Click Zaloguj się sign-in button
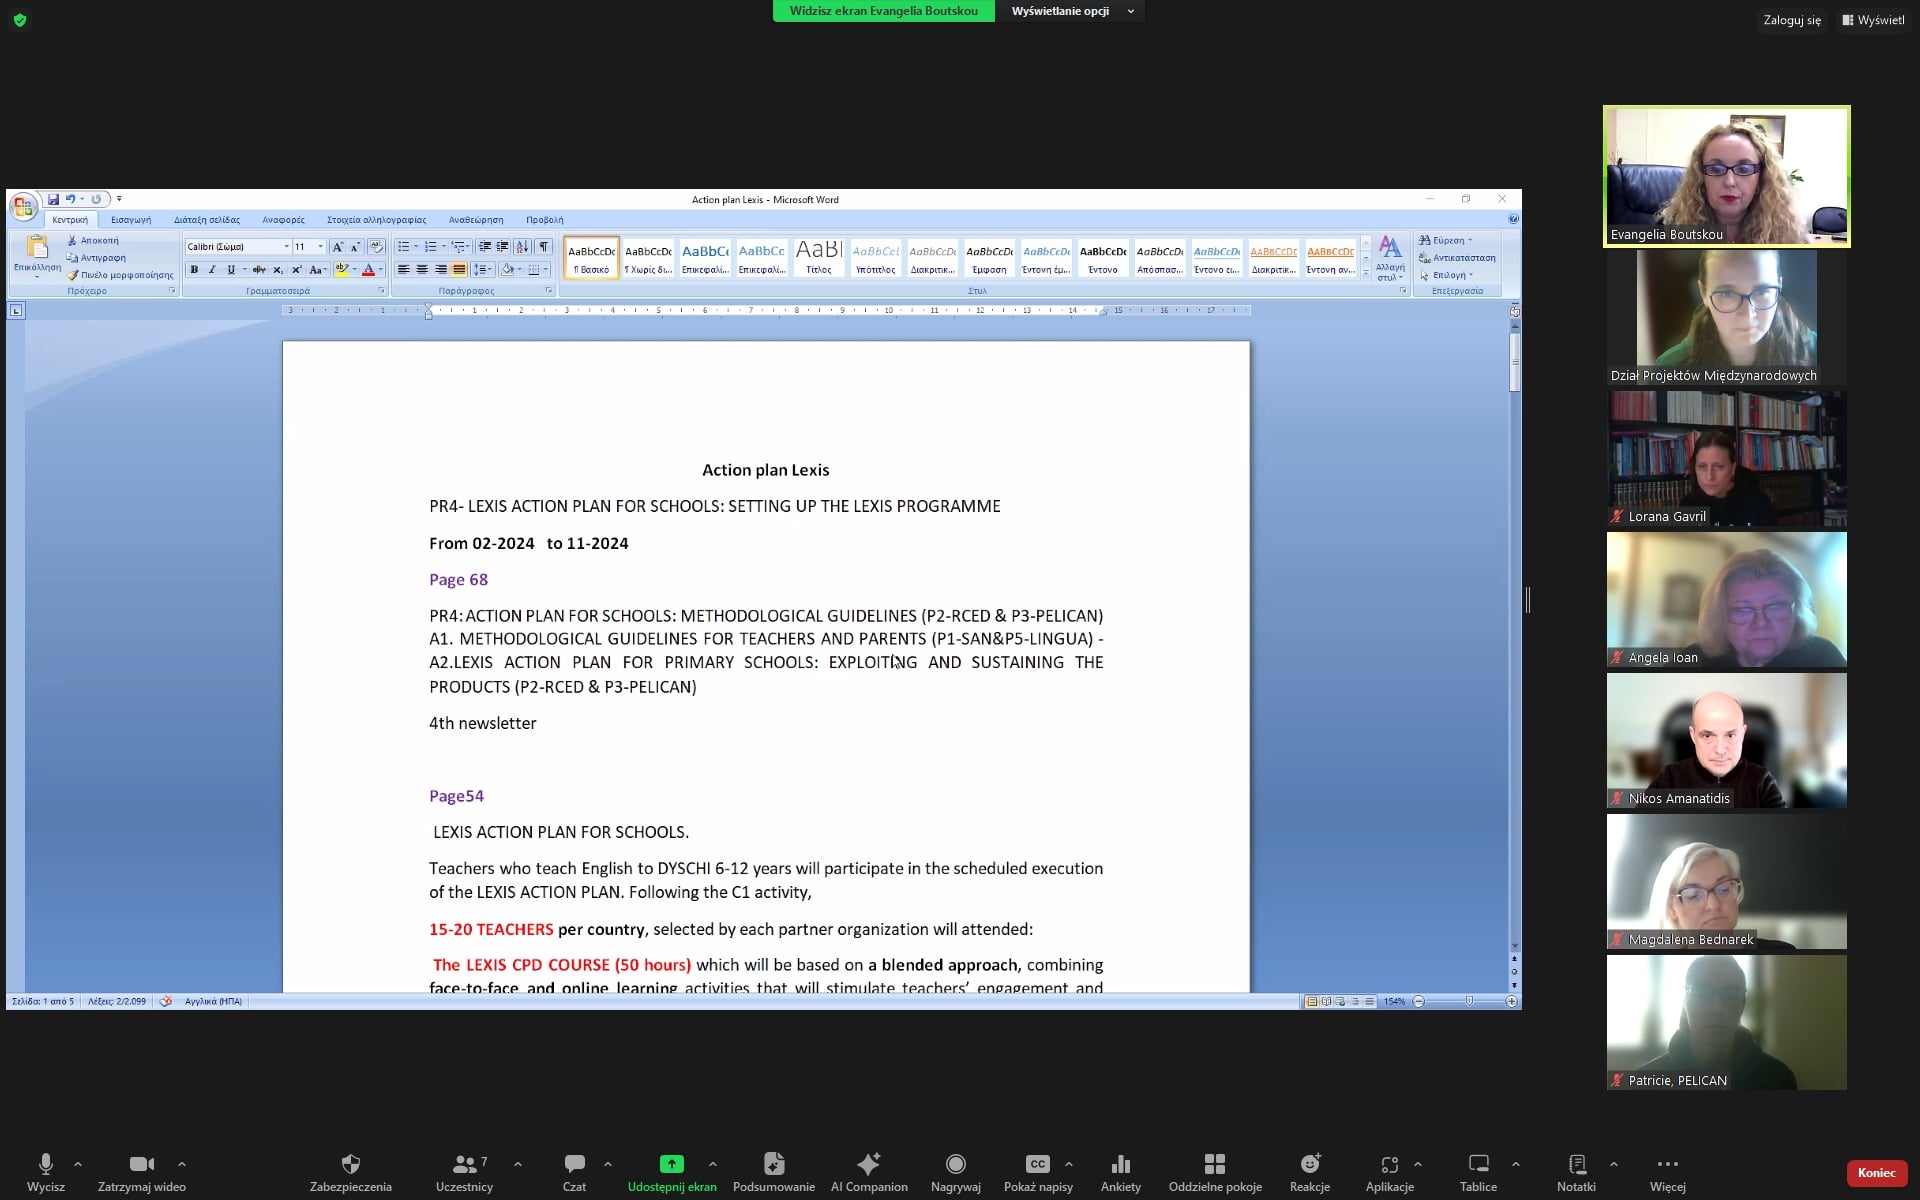 click(x=1792, y=20)
